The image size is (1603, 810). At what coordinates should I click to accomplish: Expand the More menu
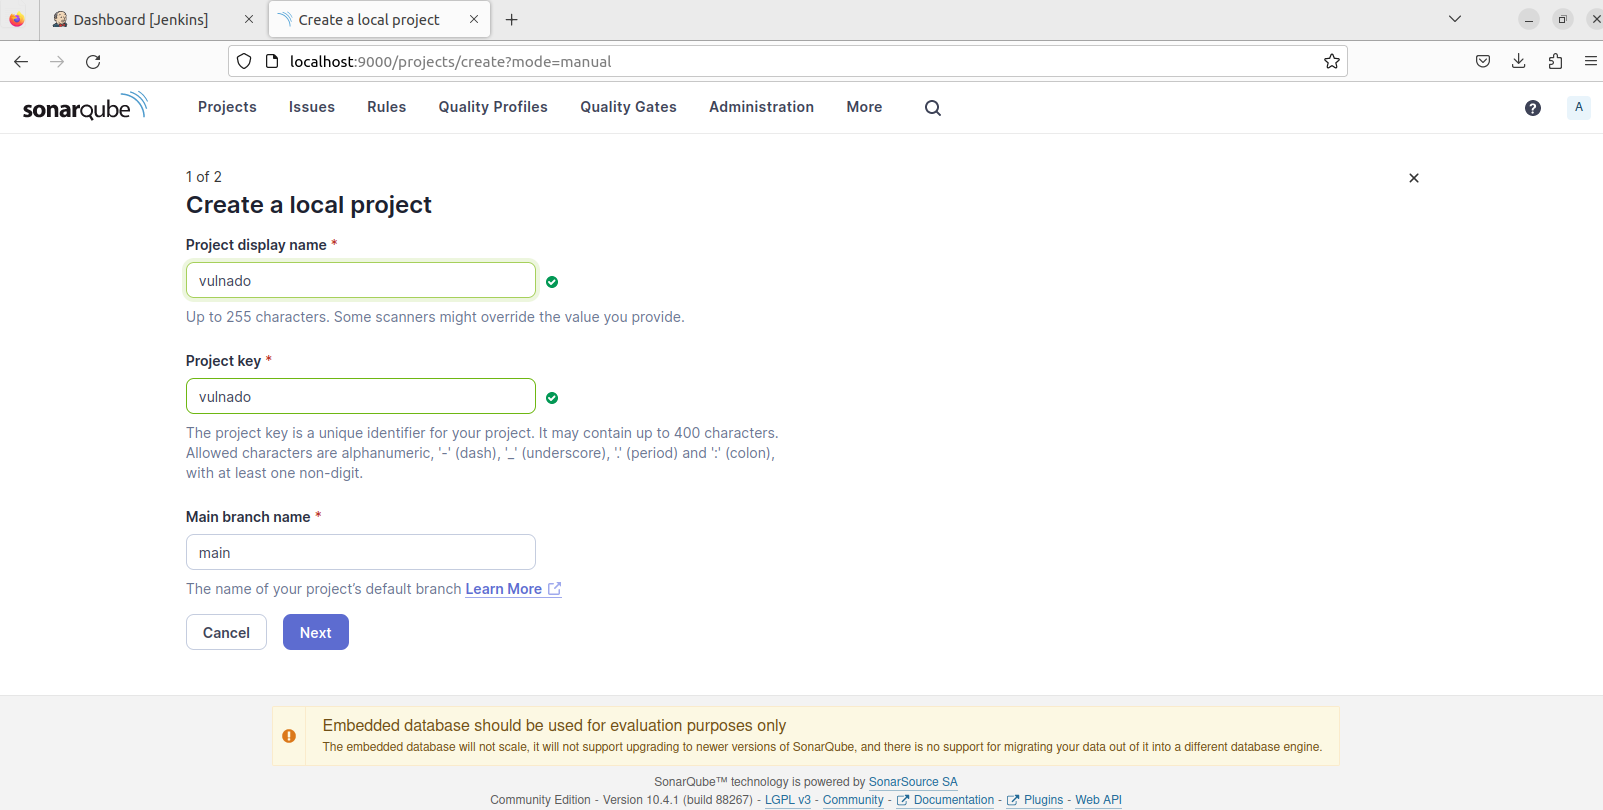coord(864,107)
